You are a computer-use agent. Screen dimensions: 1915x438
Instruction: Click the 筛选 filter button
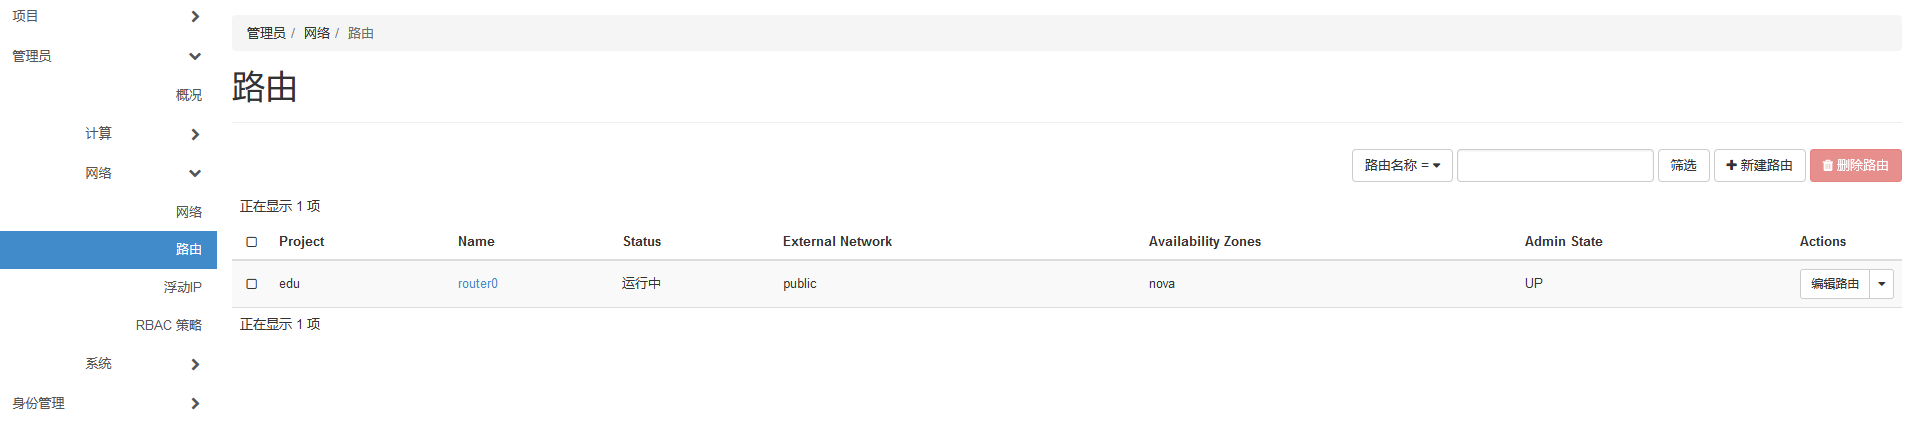pyautogui.click(x=1683, y=166)
